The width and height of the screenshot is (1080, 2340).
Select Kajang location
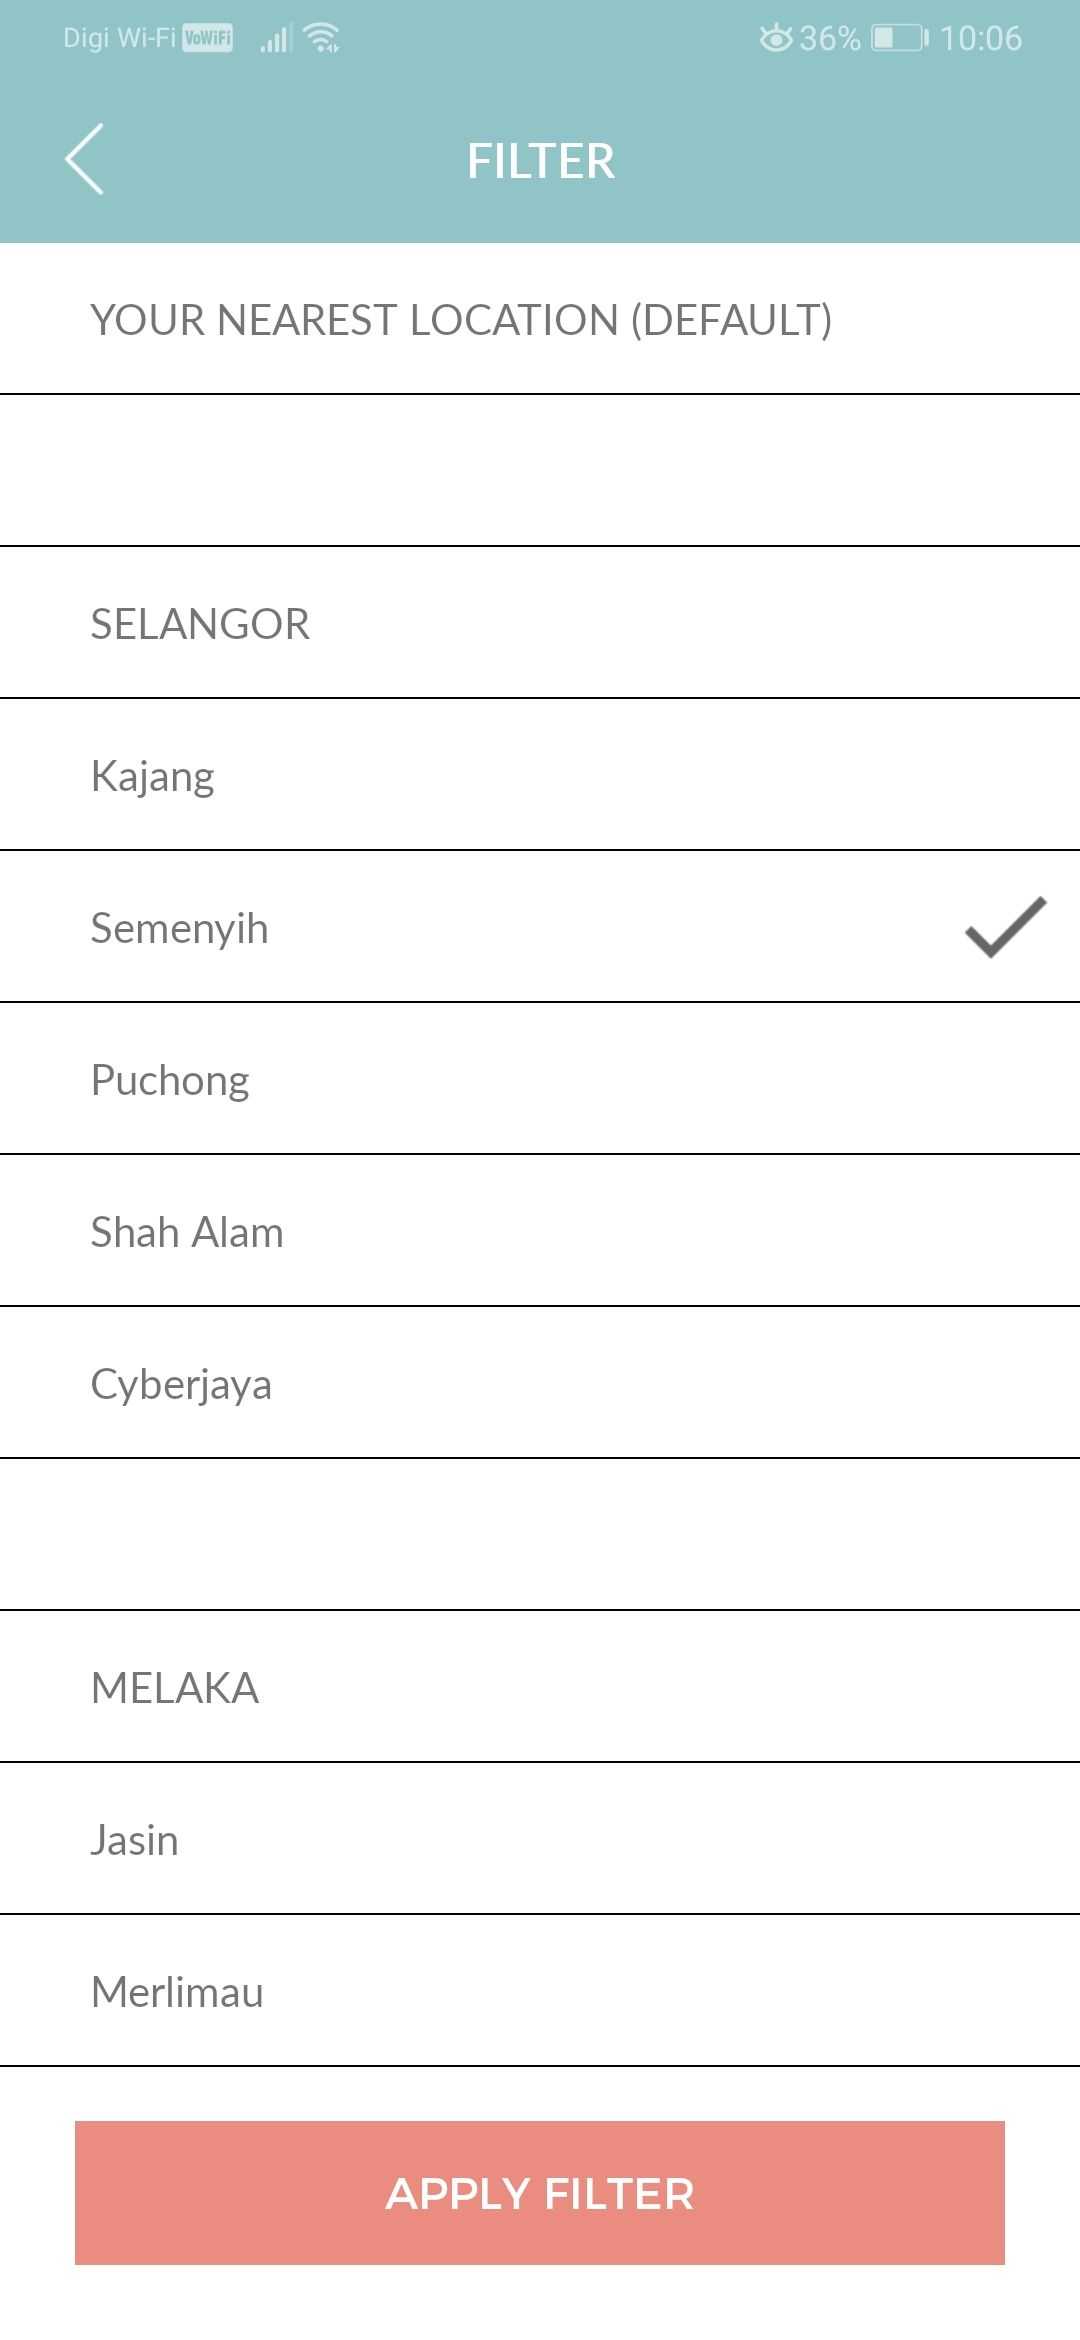pos(153,776)
